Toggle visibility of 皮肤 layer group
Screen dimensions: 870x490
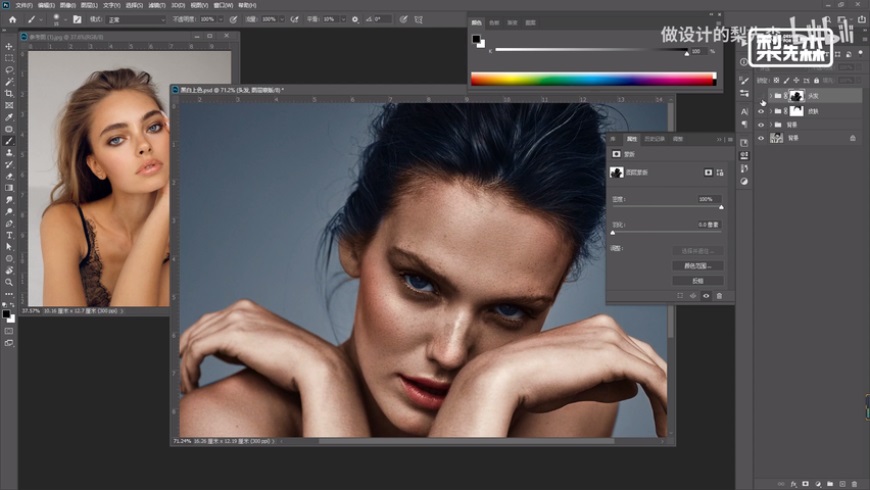click(x=761, y=111)
